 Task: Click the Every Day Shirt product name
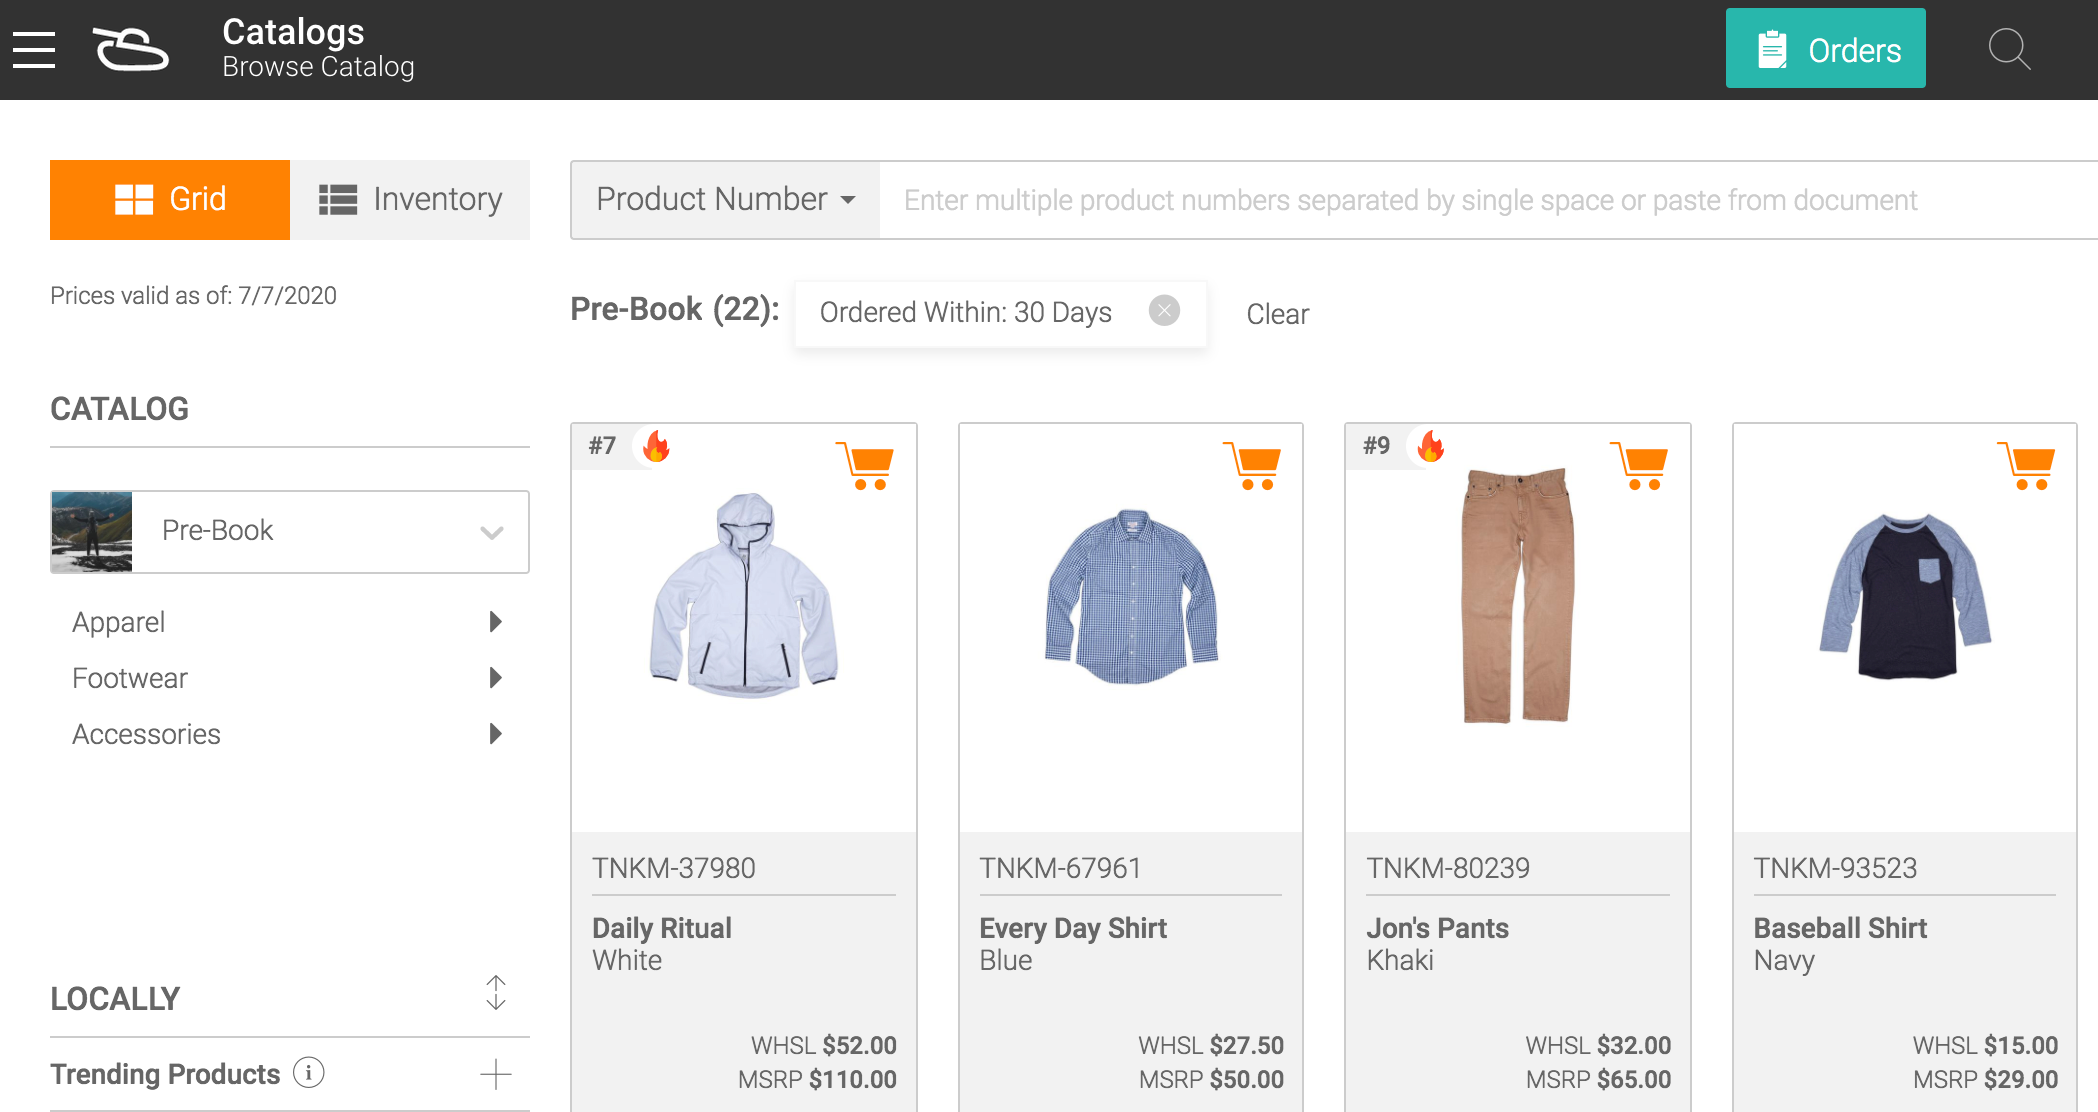click(x=1073, y=928)
